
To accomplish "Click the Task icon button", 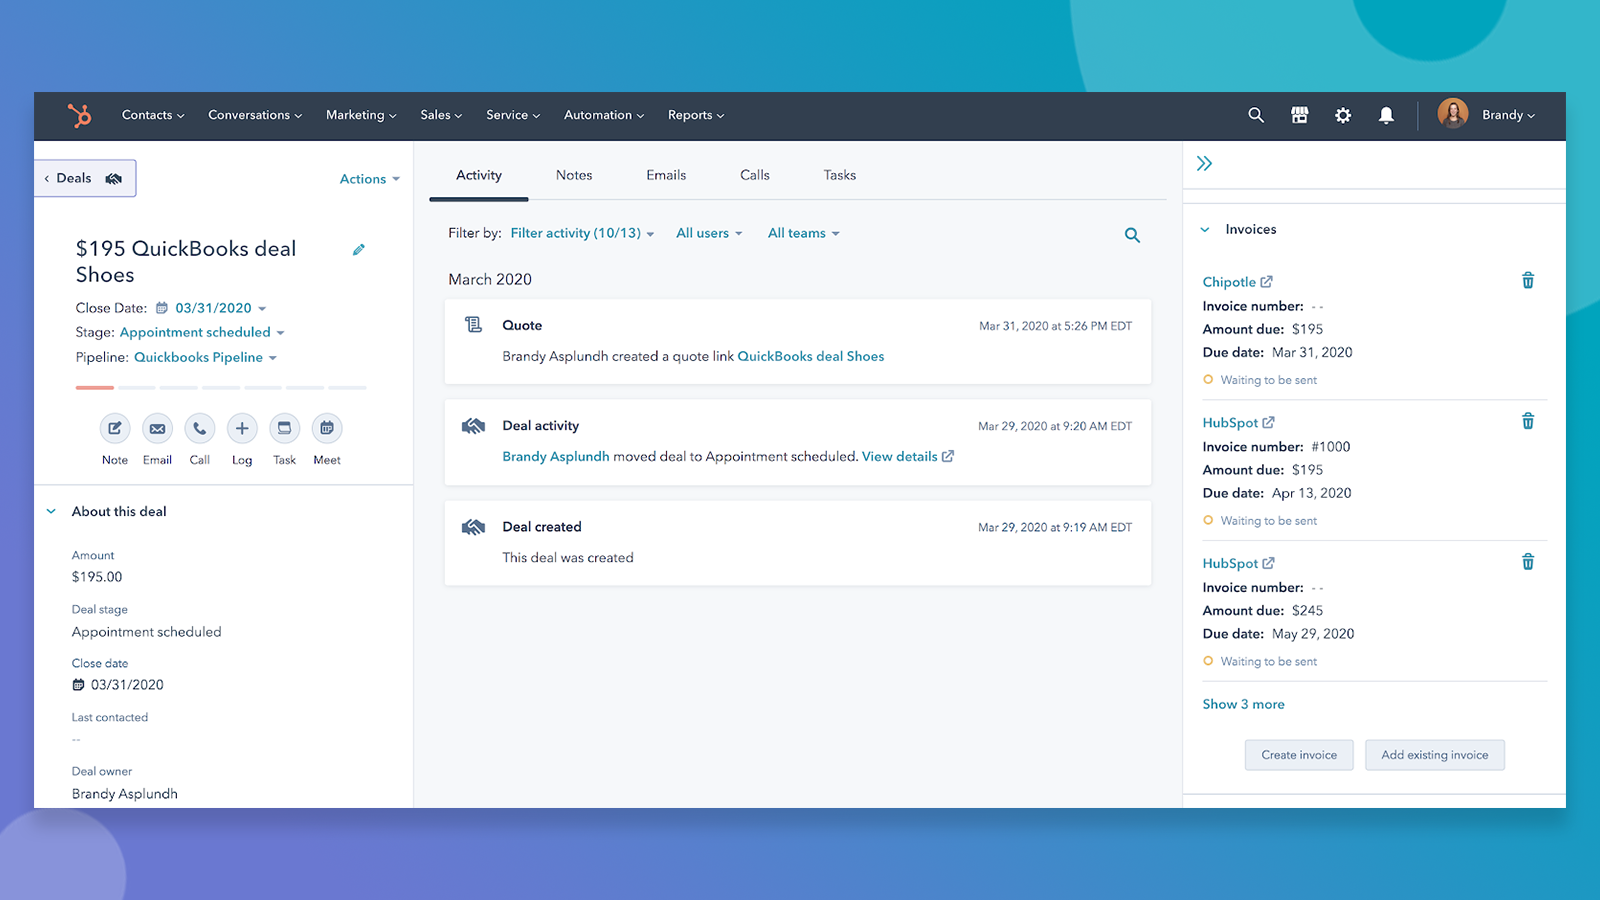I will tap(284, 428).
